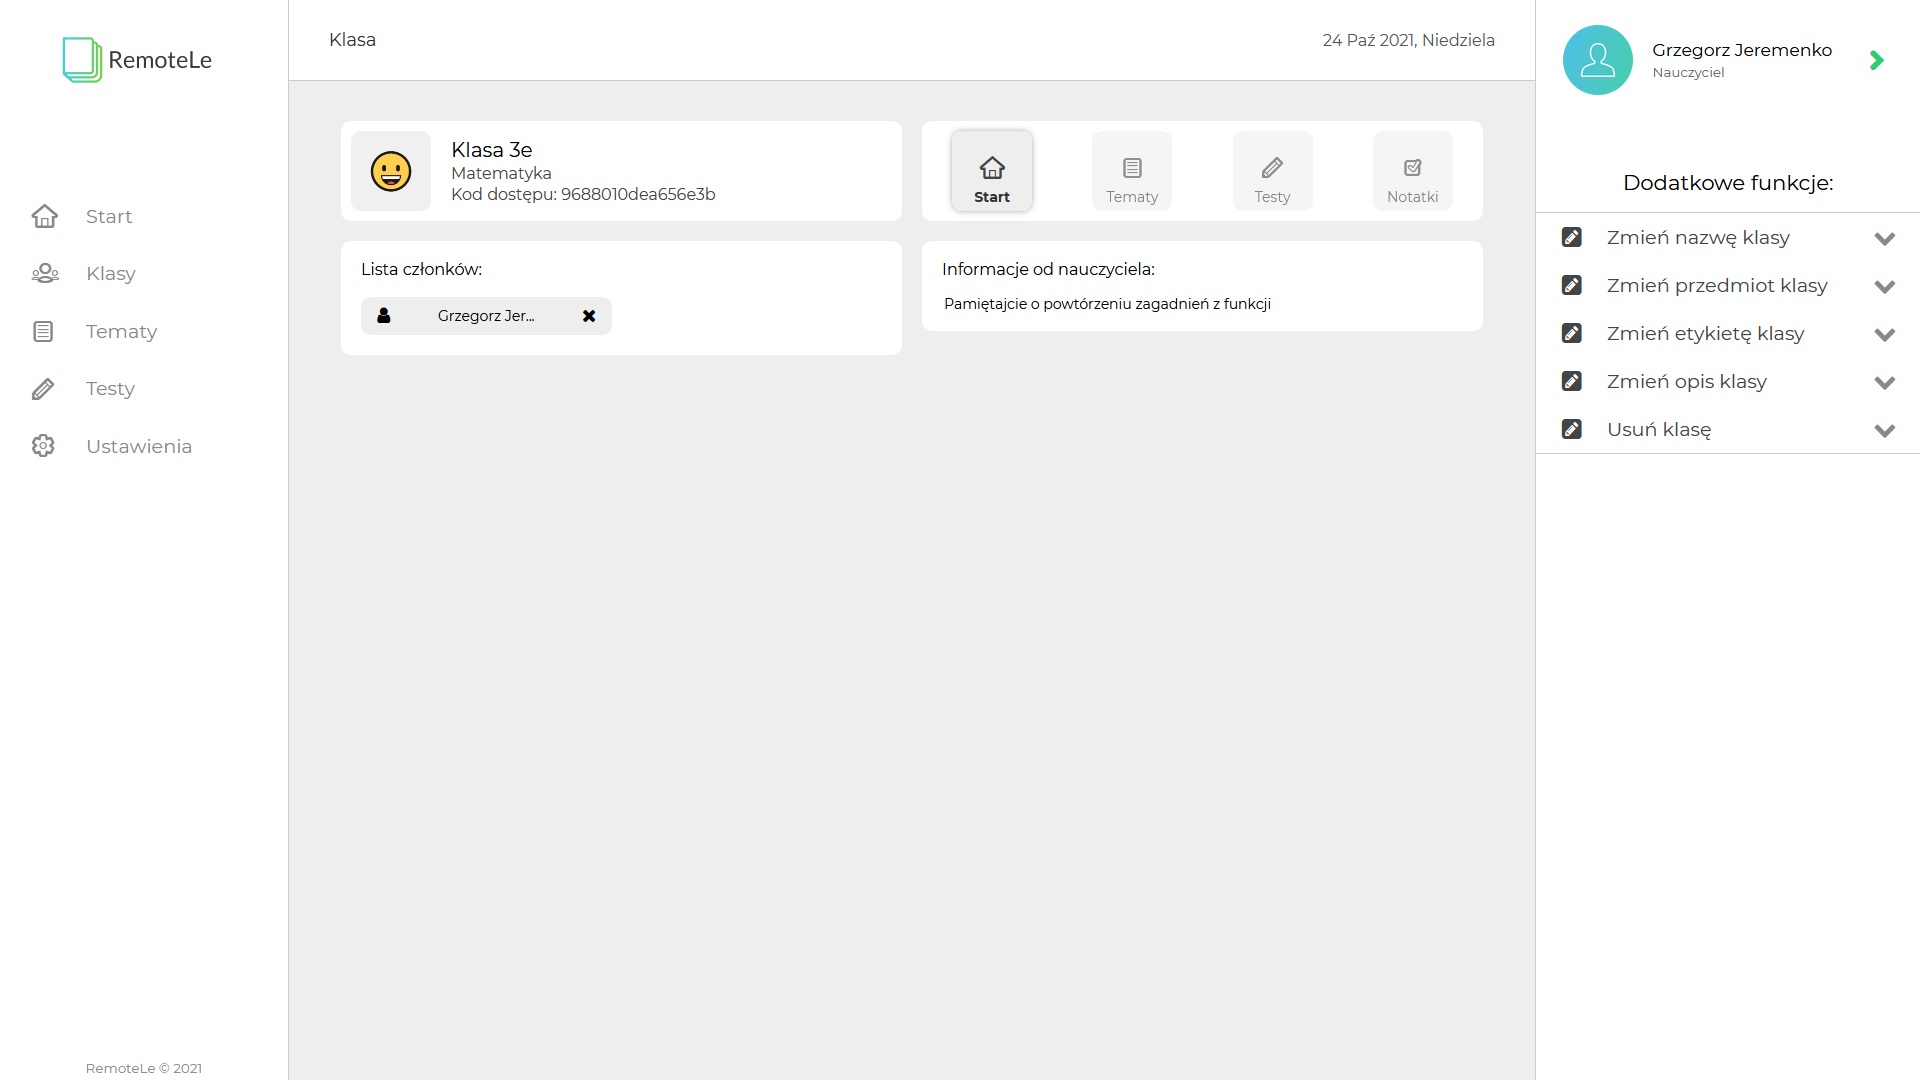Click the Tematy document icon in sidebar
This screenshot has width=1920, height=1080.
coord(43,331)
